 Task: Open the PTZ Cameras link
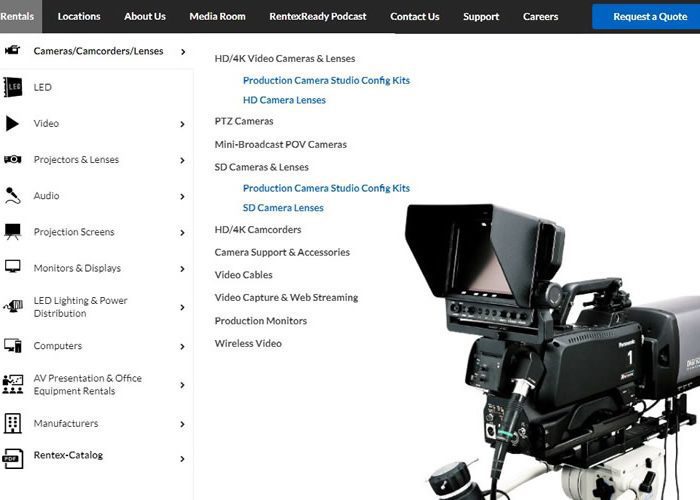244,121
